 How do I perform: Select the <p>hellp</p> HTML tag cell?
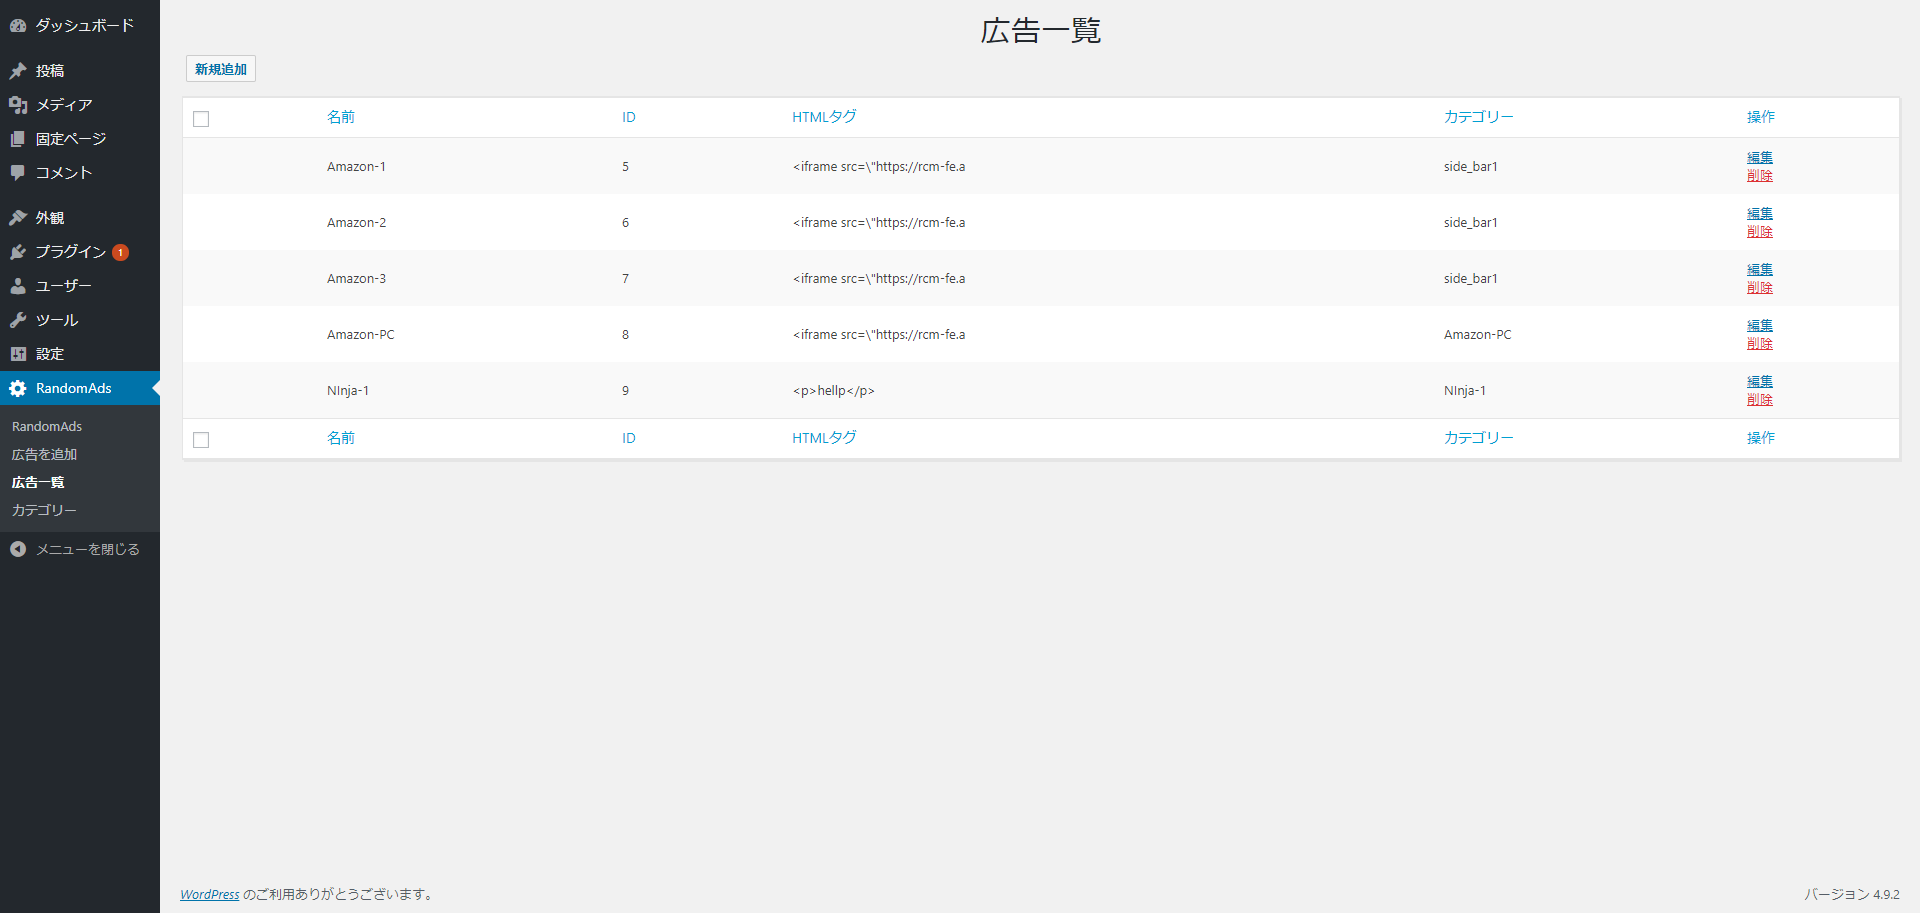pyautogui.click(x=834, y=391)
